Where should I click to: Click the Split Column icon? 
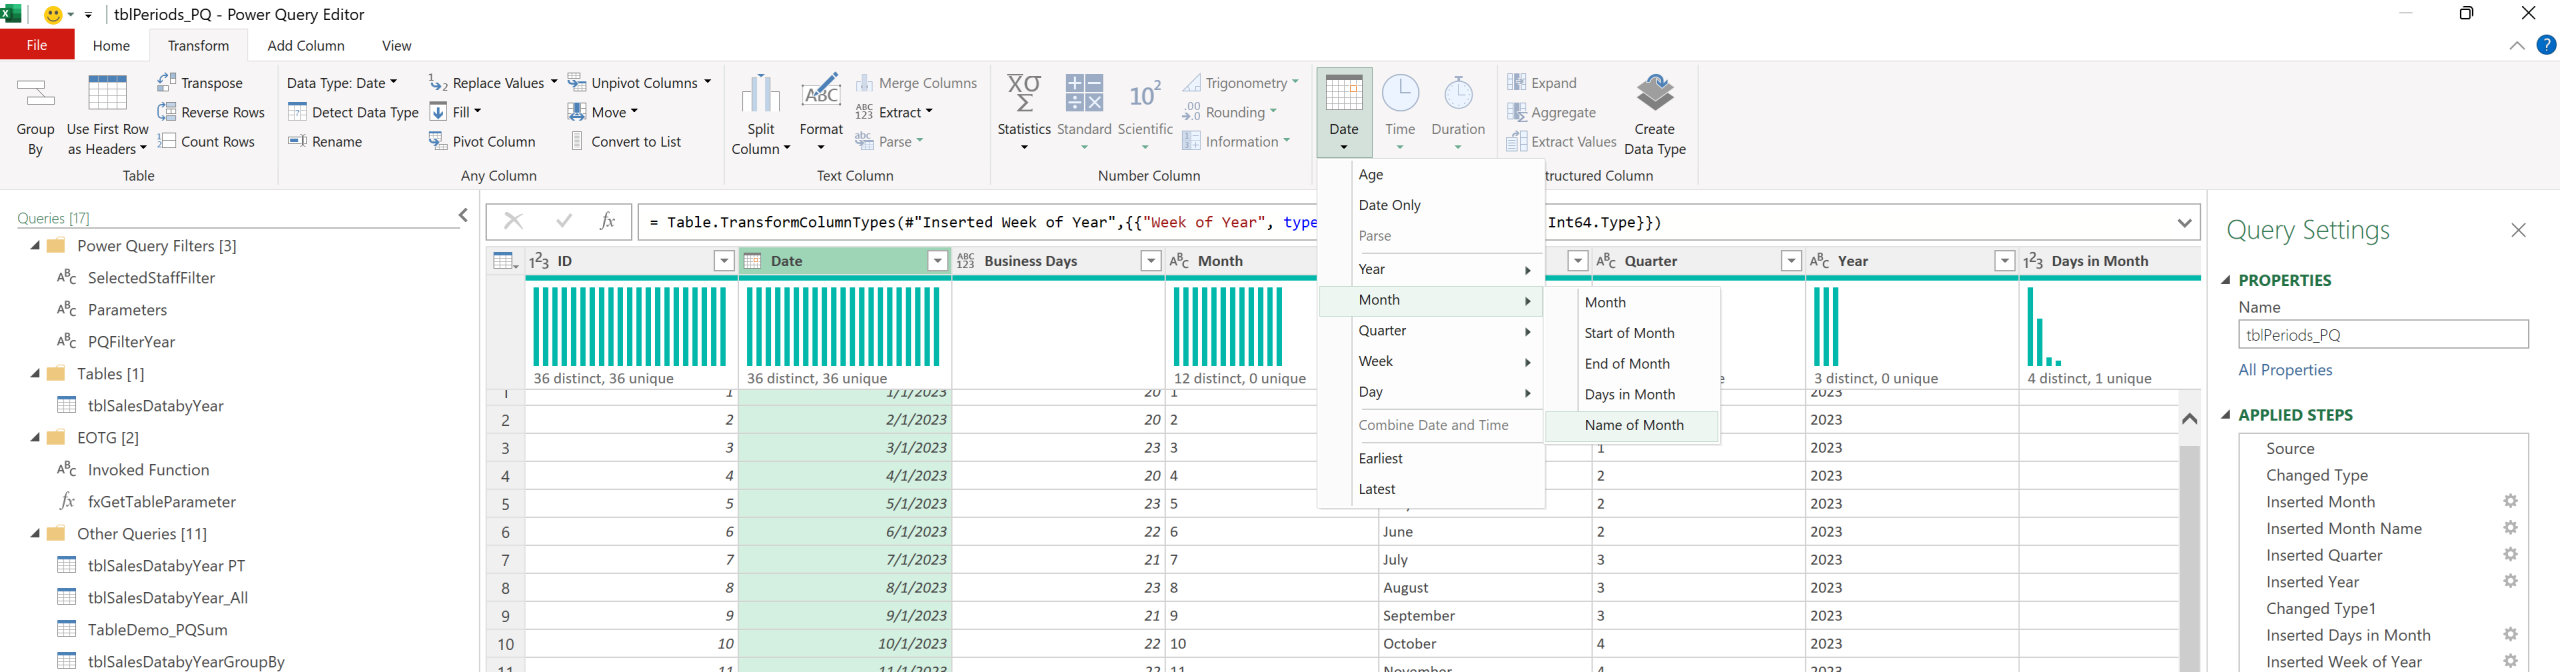[x=761, y=94]
